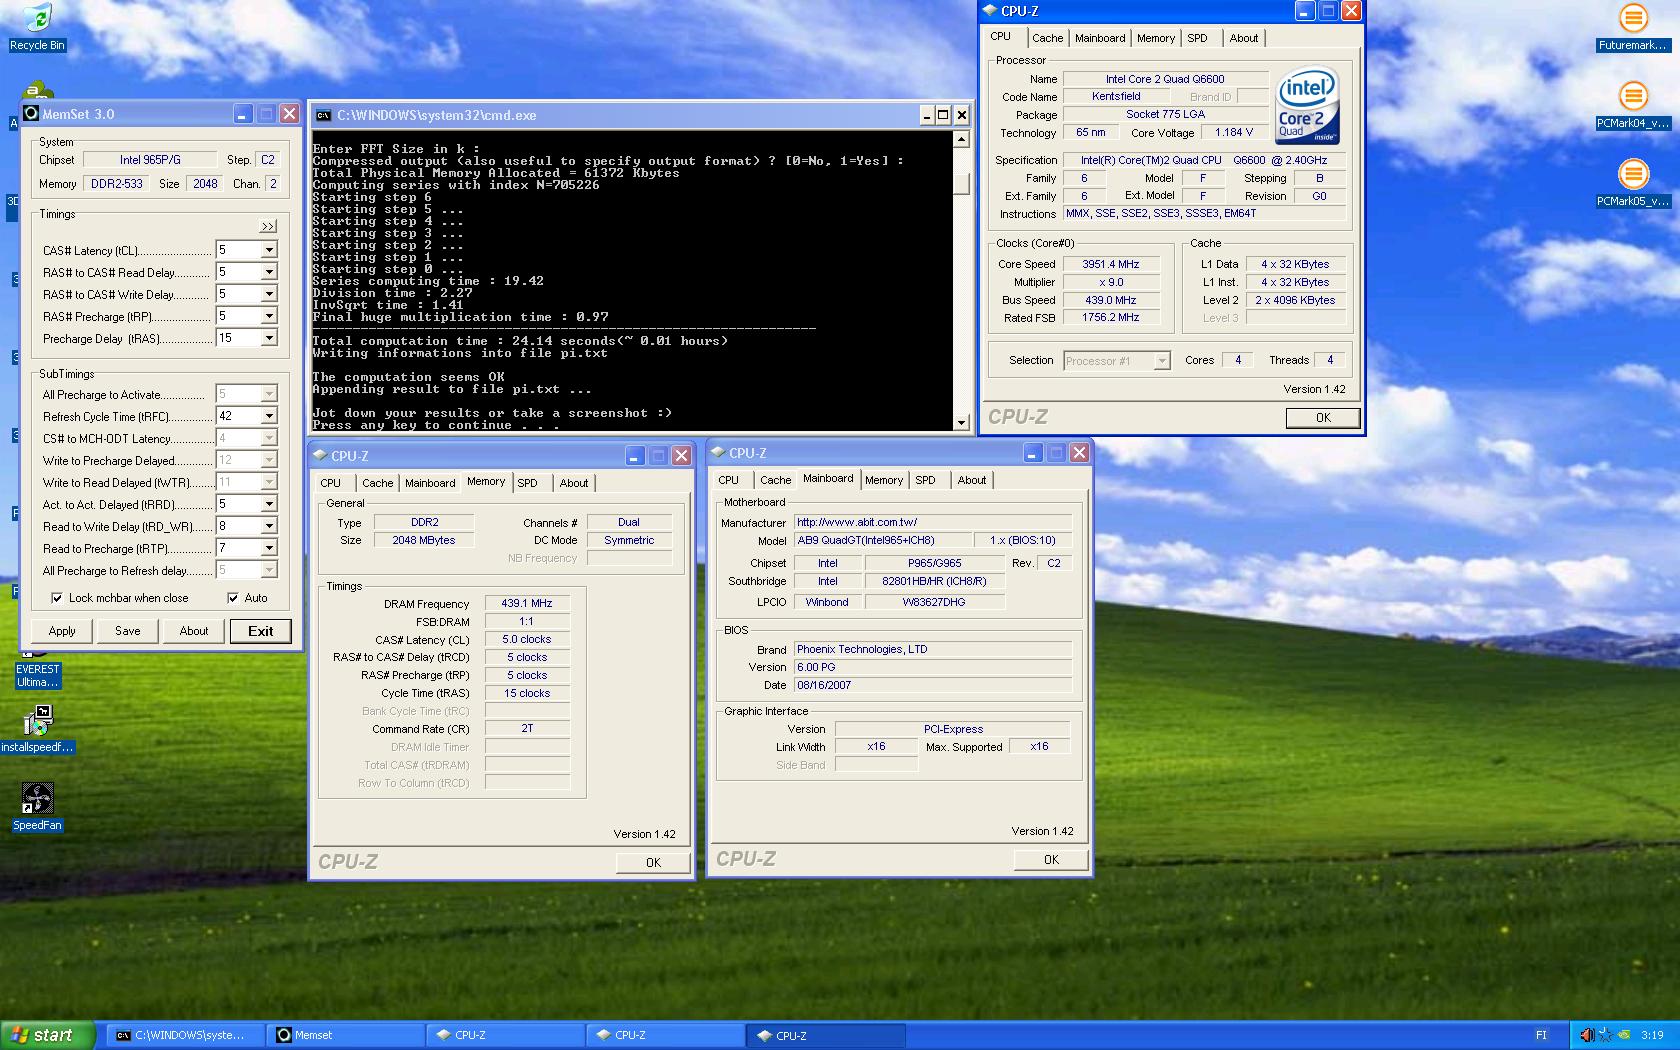This screenshot has height=1050, width=1680.
Task: Click the DRAM Frequency value 439.1 MHz
Action: [x=527, y=603]
